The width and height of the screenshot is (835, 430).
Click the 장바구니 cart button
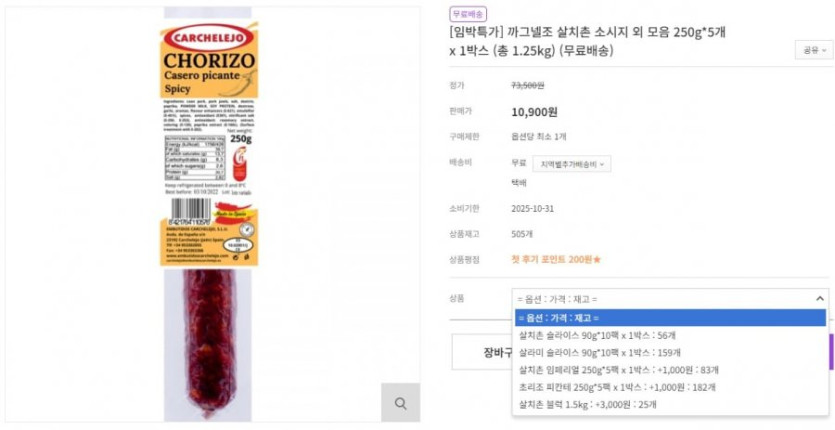(x=482, y=352)
